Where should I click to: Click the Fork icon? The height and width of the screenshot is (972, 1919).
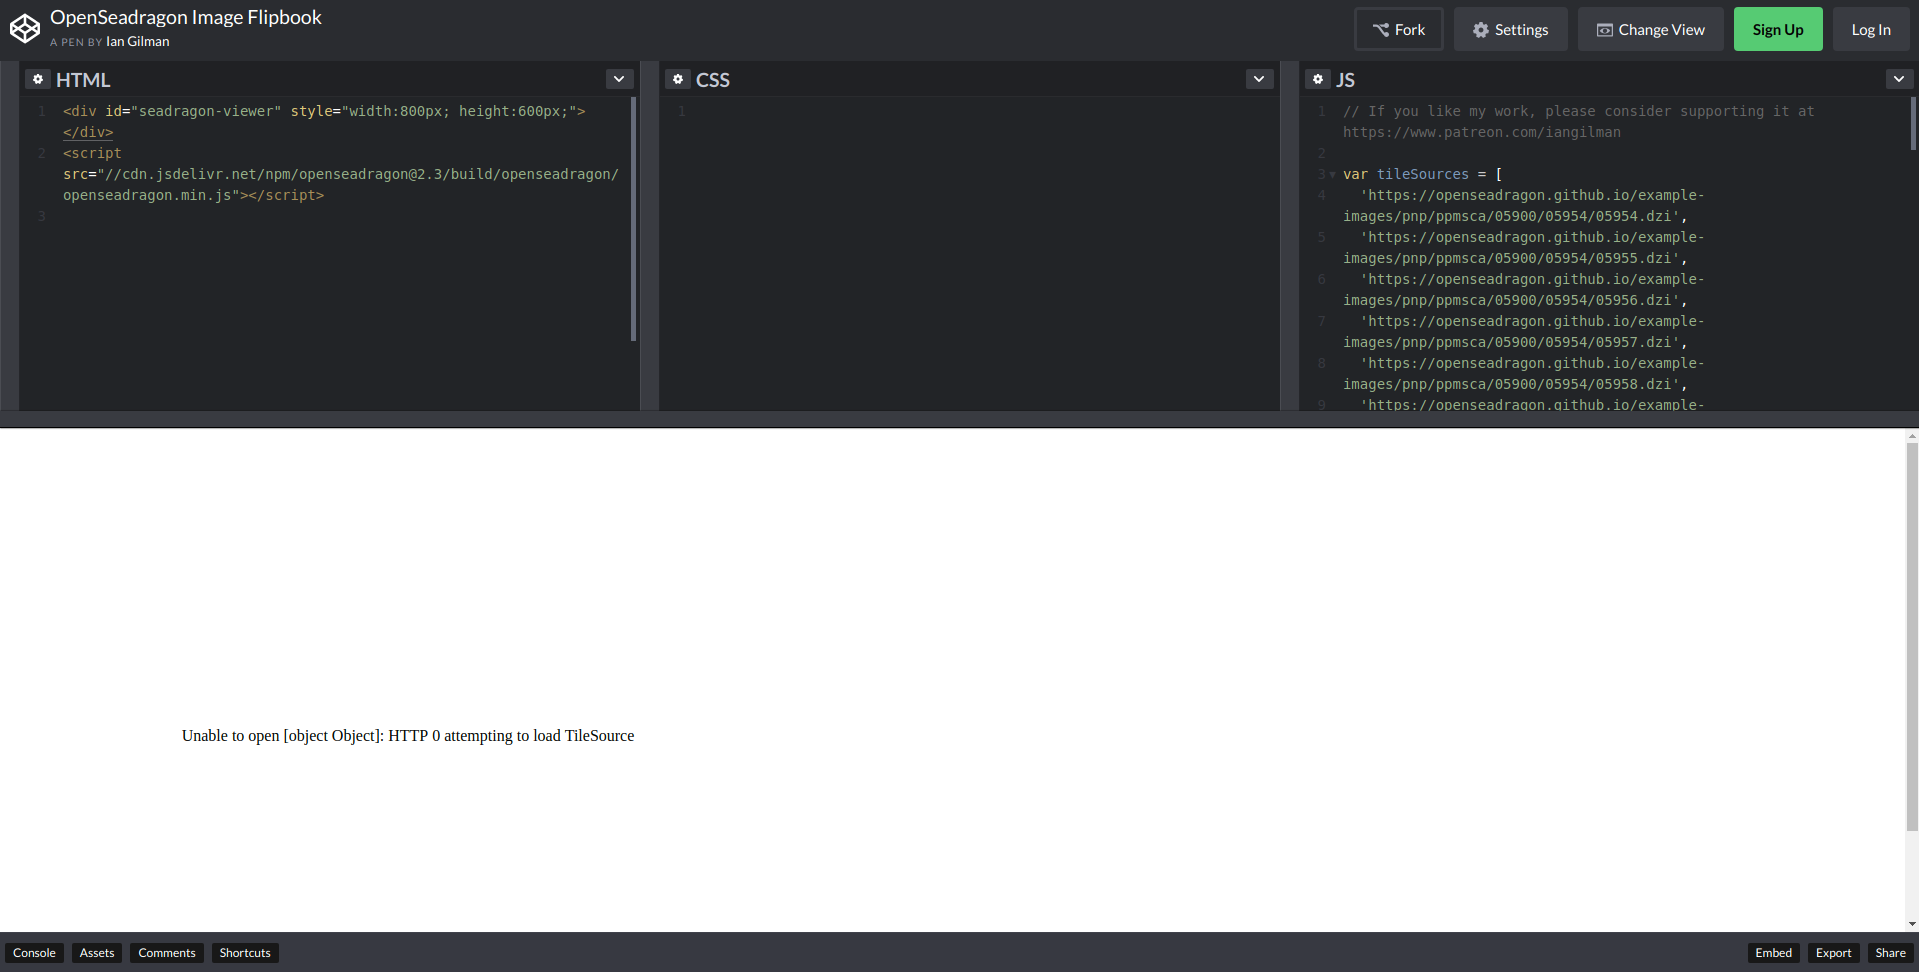1383,29
